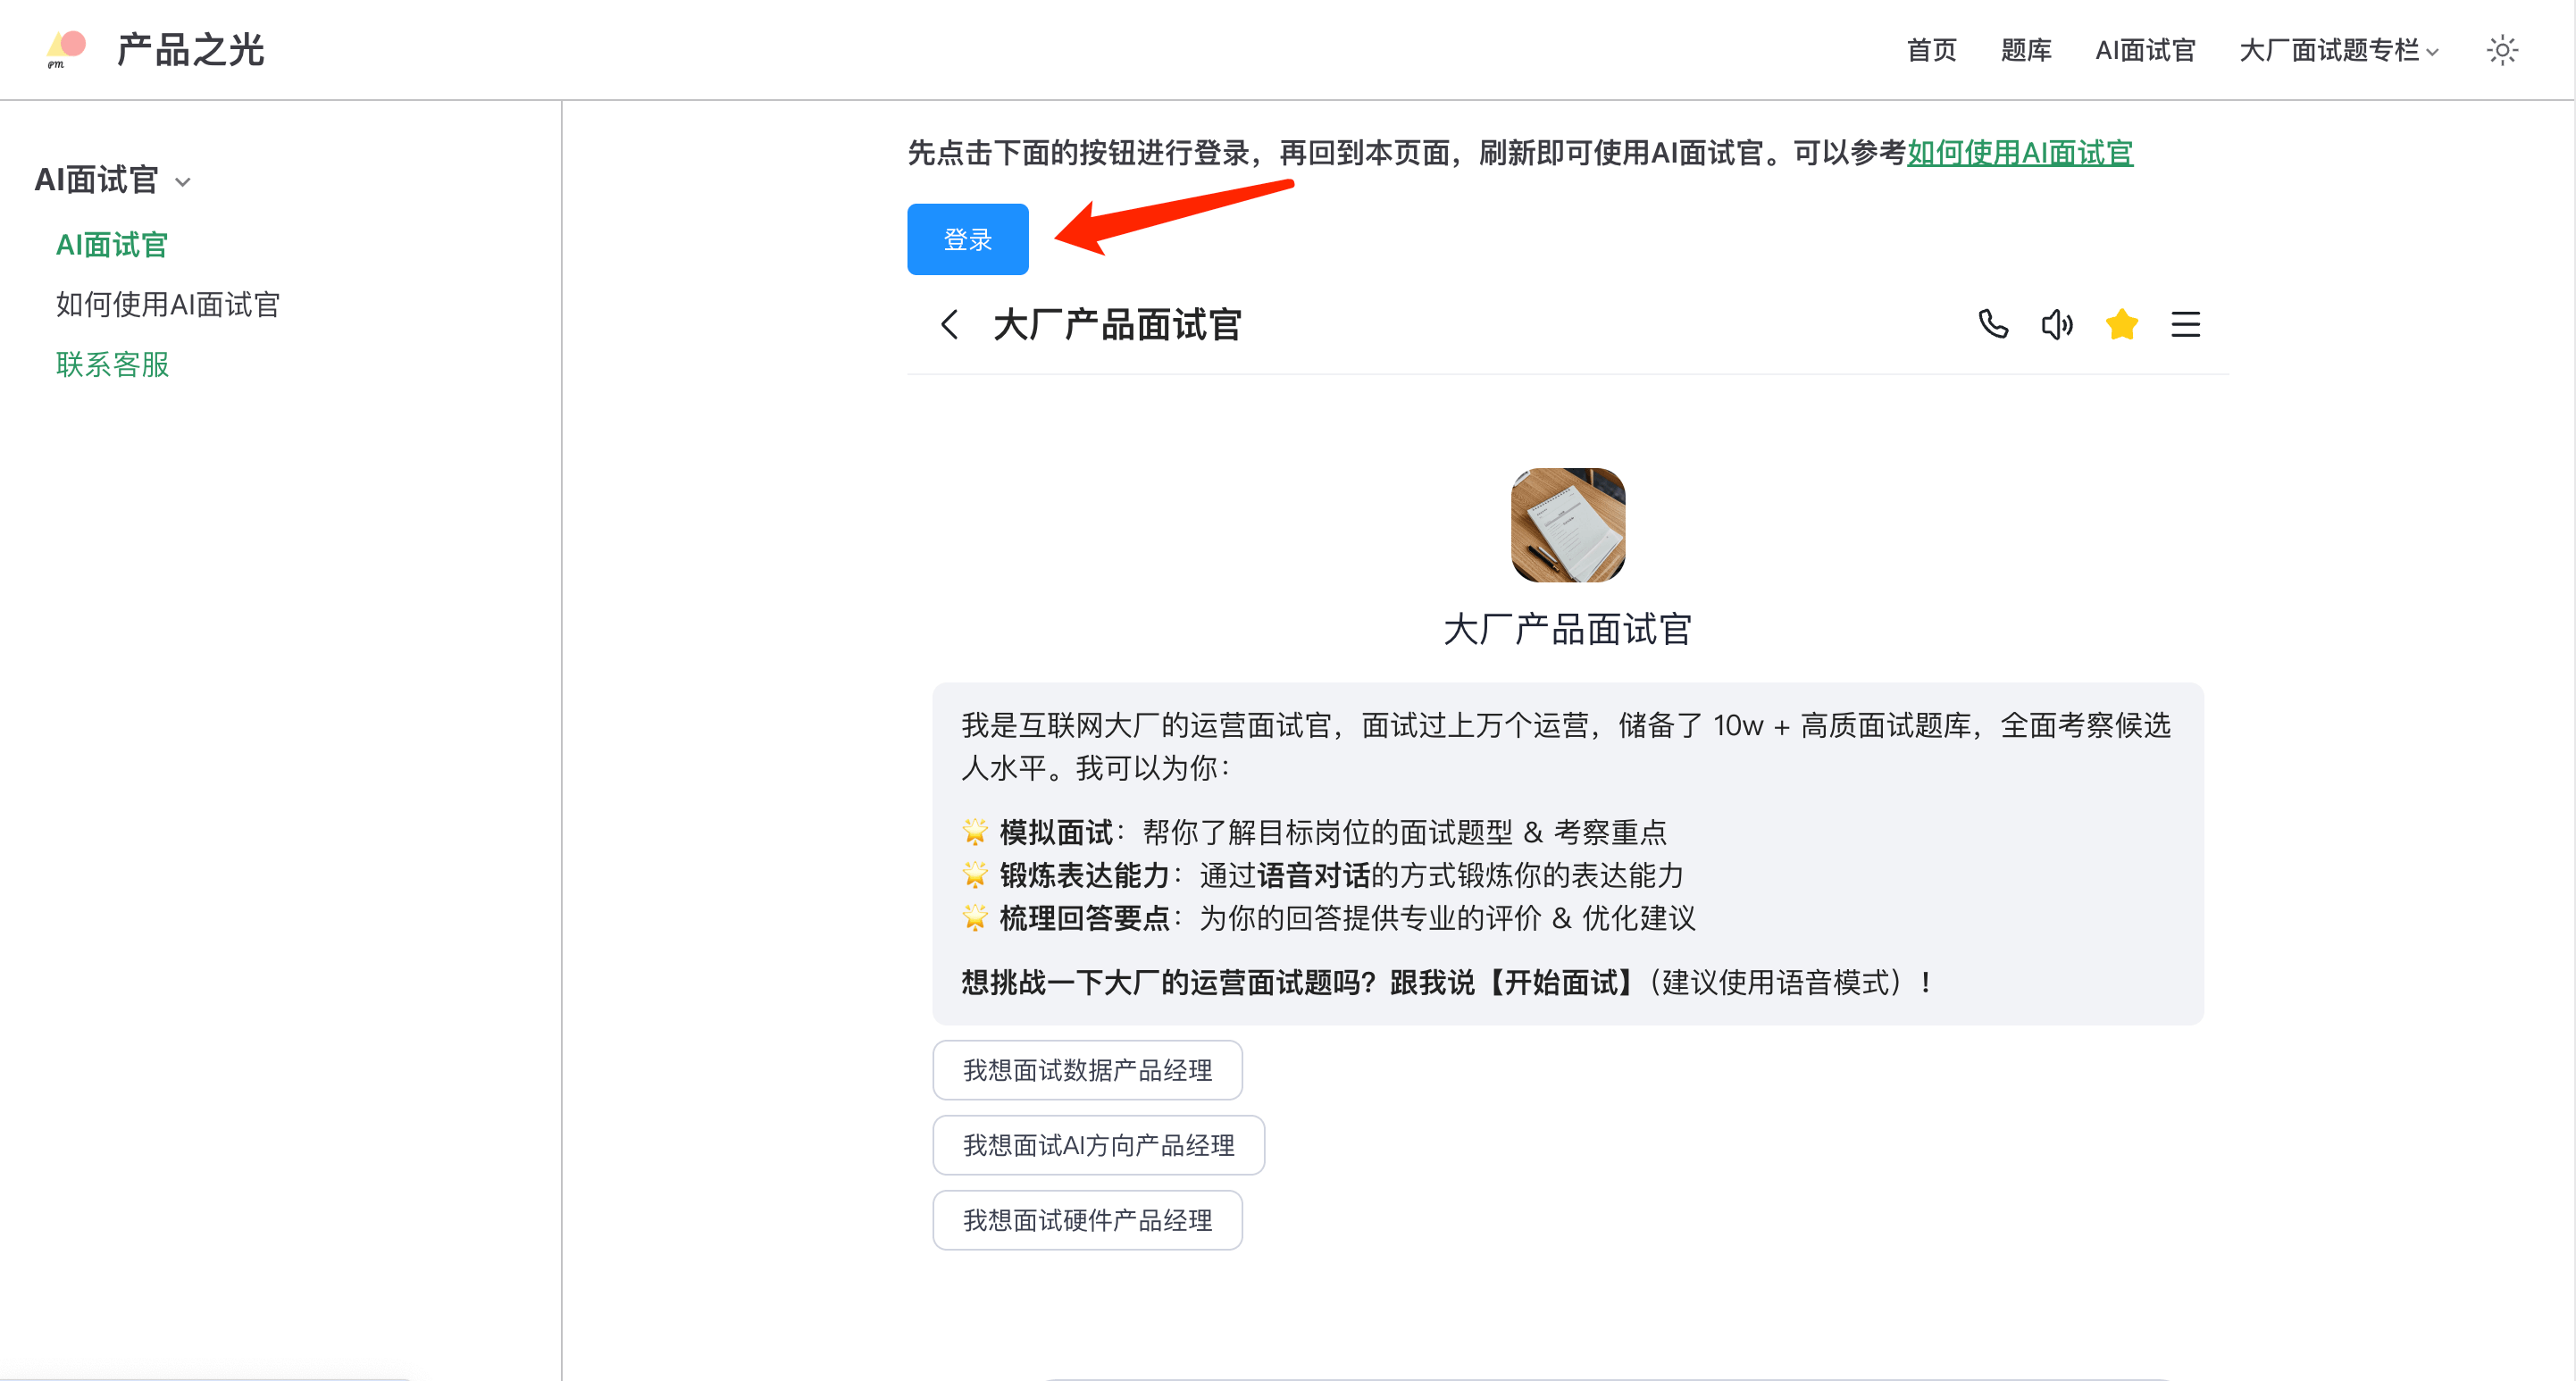Open the chat options hamburger dropdown
This screenshot has width=2576, height=1381.
(x=2186, y=324)
